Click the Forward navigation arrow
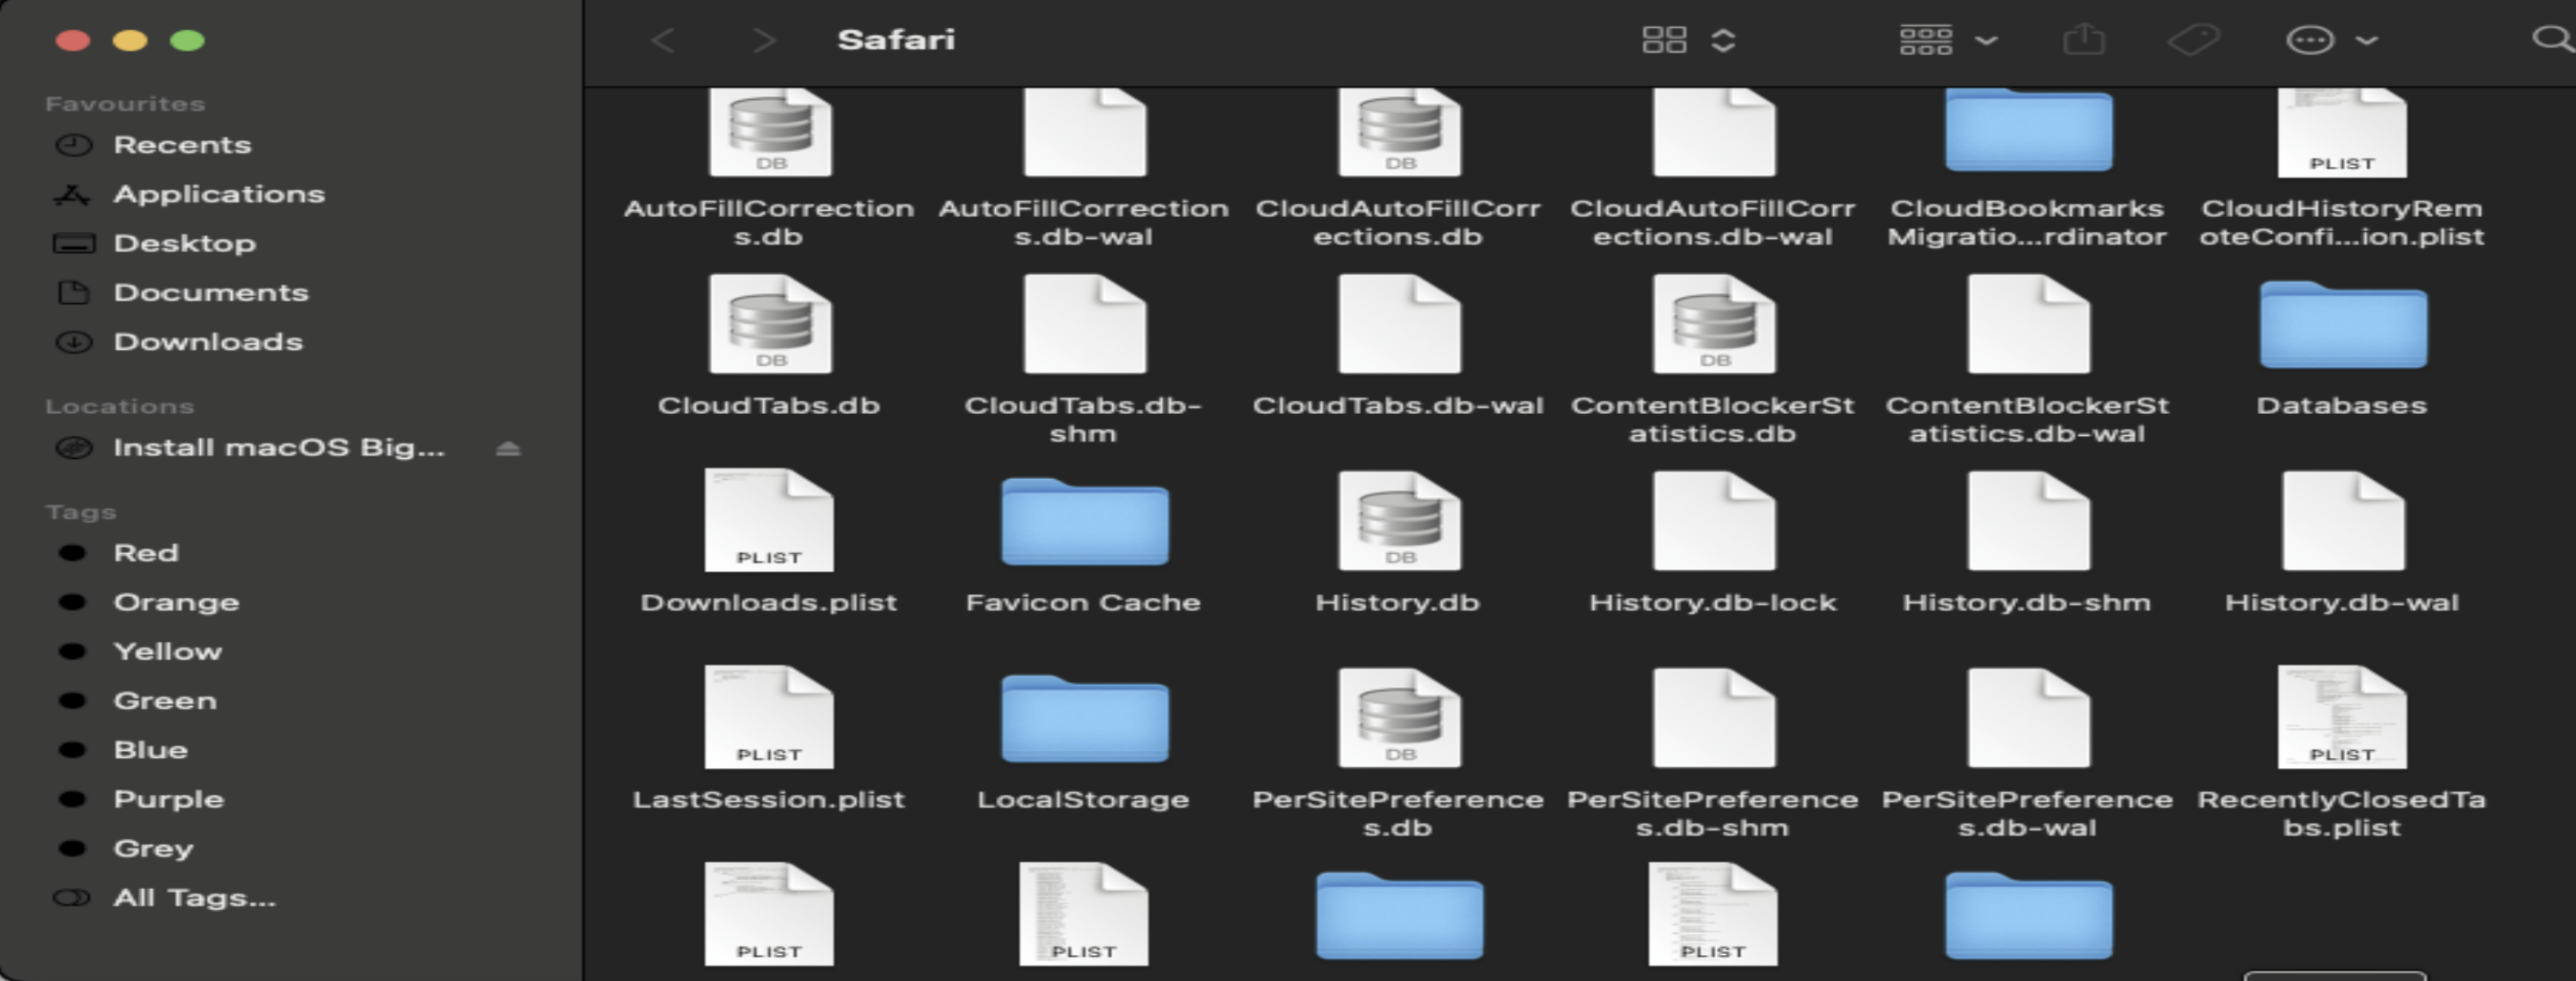The image size is (2576, 981). (764, 40)
